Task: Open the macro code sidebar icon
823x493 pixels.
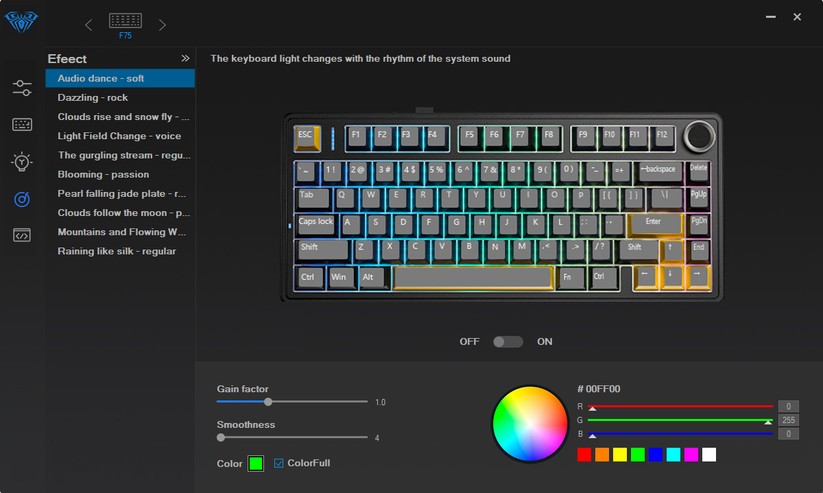Action: tap(22, 235)
